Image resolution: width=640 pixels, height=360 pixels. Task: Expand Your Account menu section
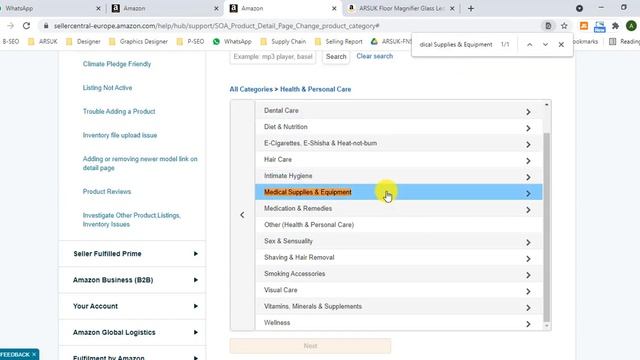point(132,306)
